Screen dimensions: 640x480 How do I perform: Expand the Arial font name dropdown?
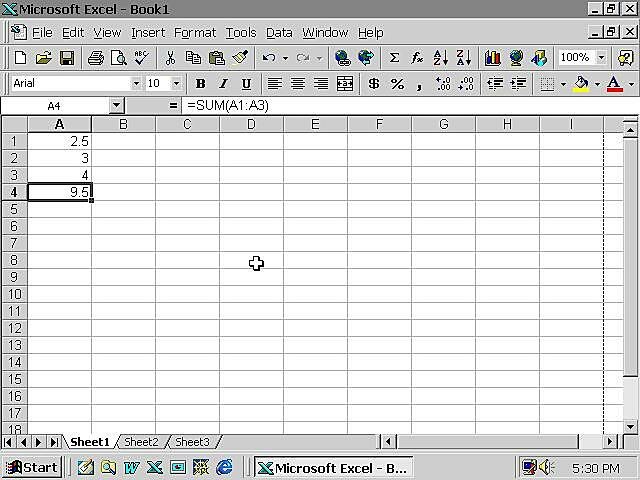[136, 84]
